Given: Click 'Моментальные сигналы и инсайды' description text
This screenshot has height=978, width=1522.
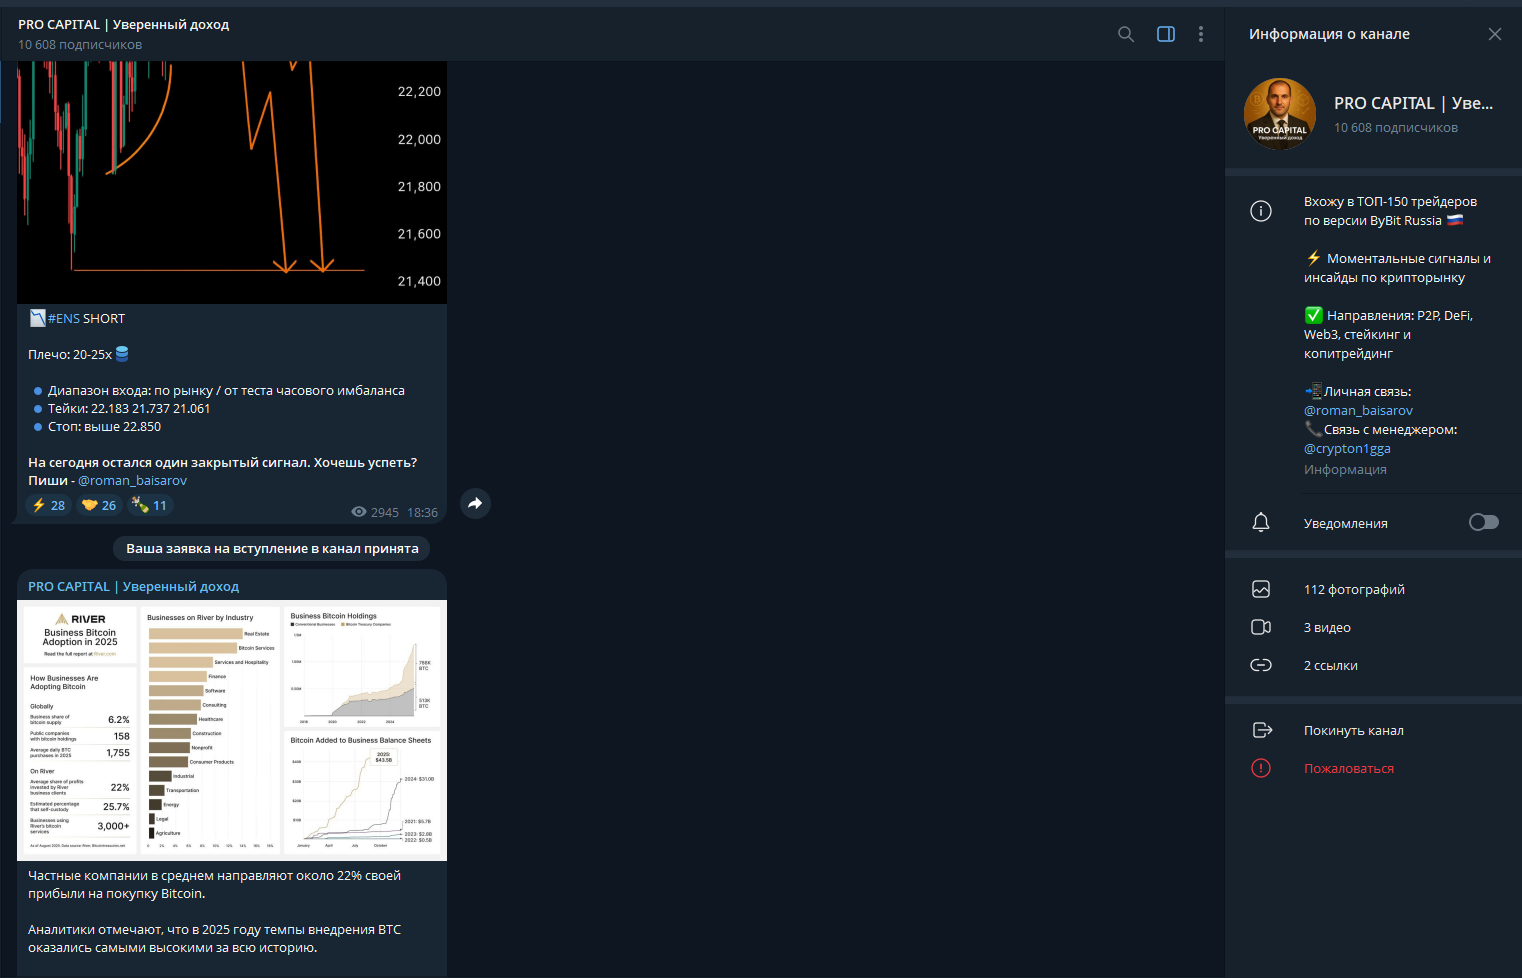Looking at the screenshot, I should tap(1398, 268).
